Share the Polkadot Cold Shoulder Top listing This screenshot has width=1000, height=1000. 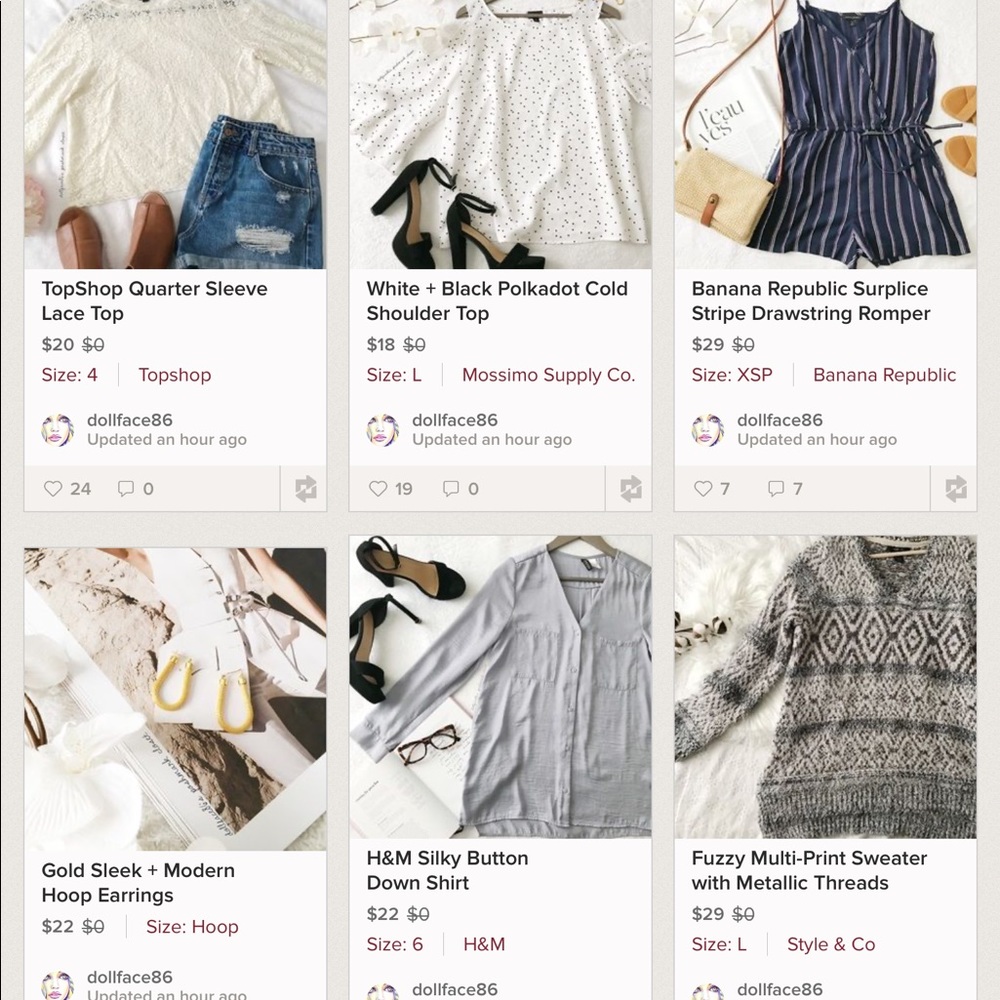click(631, 489)
